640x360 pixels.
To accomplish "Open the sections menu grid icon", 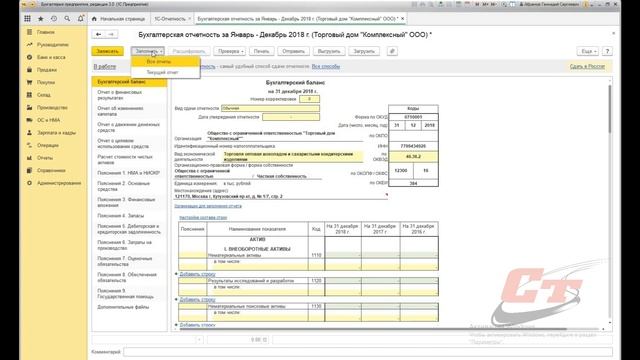I will coord(27,19).
